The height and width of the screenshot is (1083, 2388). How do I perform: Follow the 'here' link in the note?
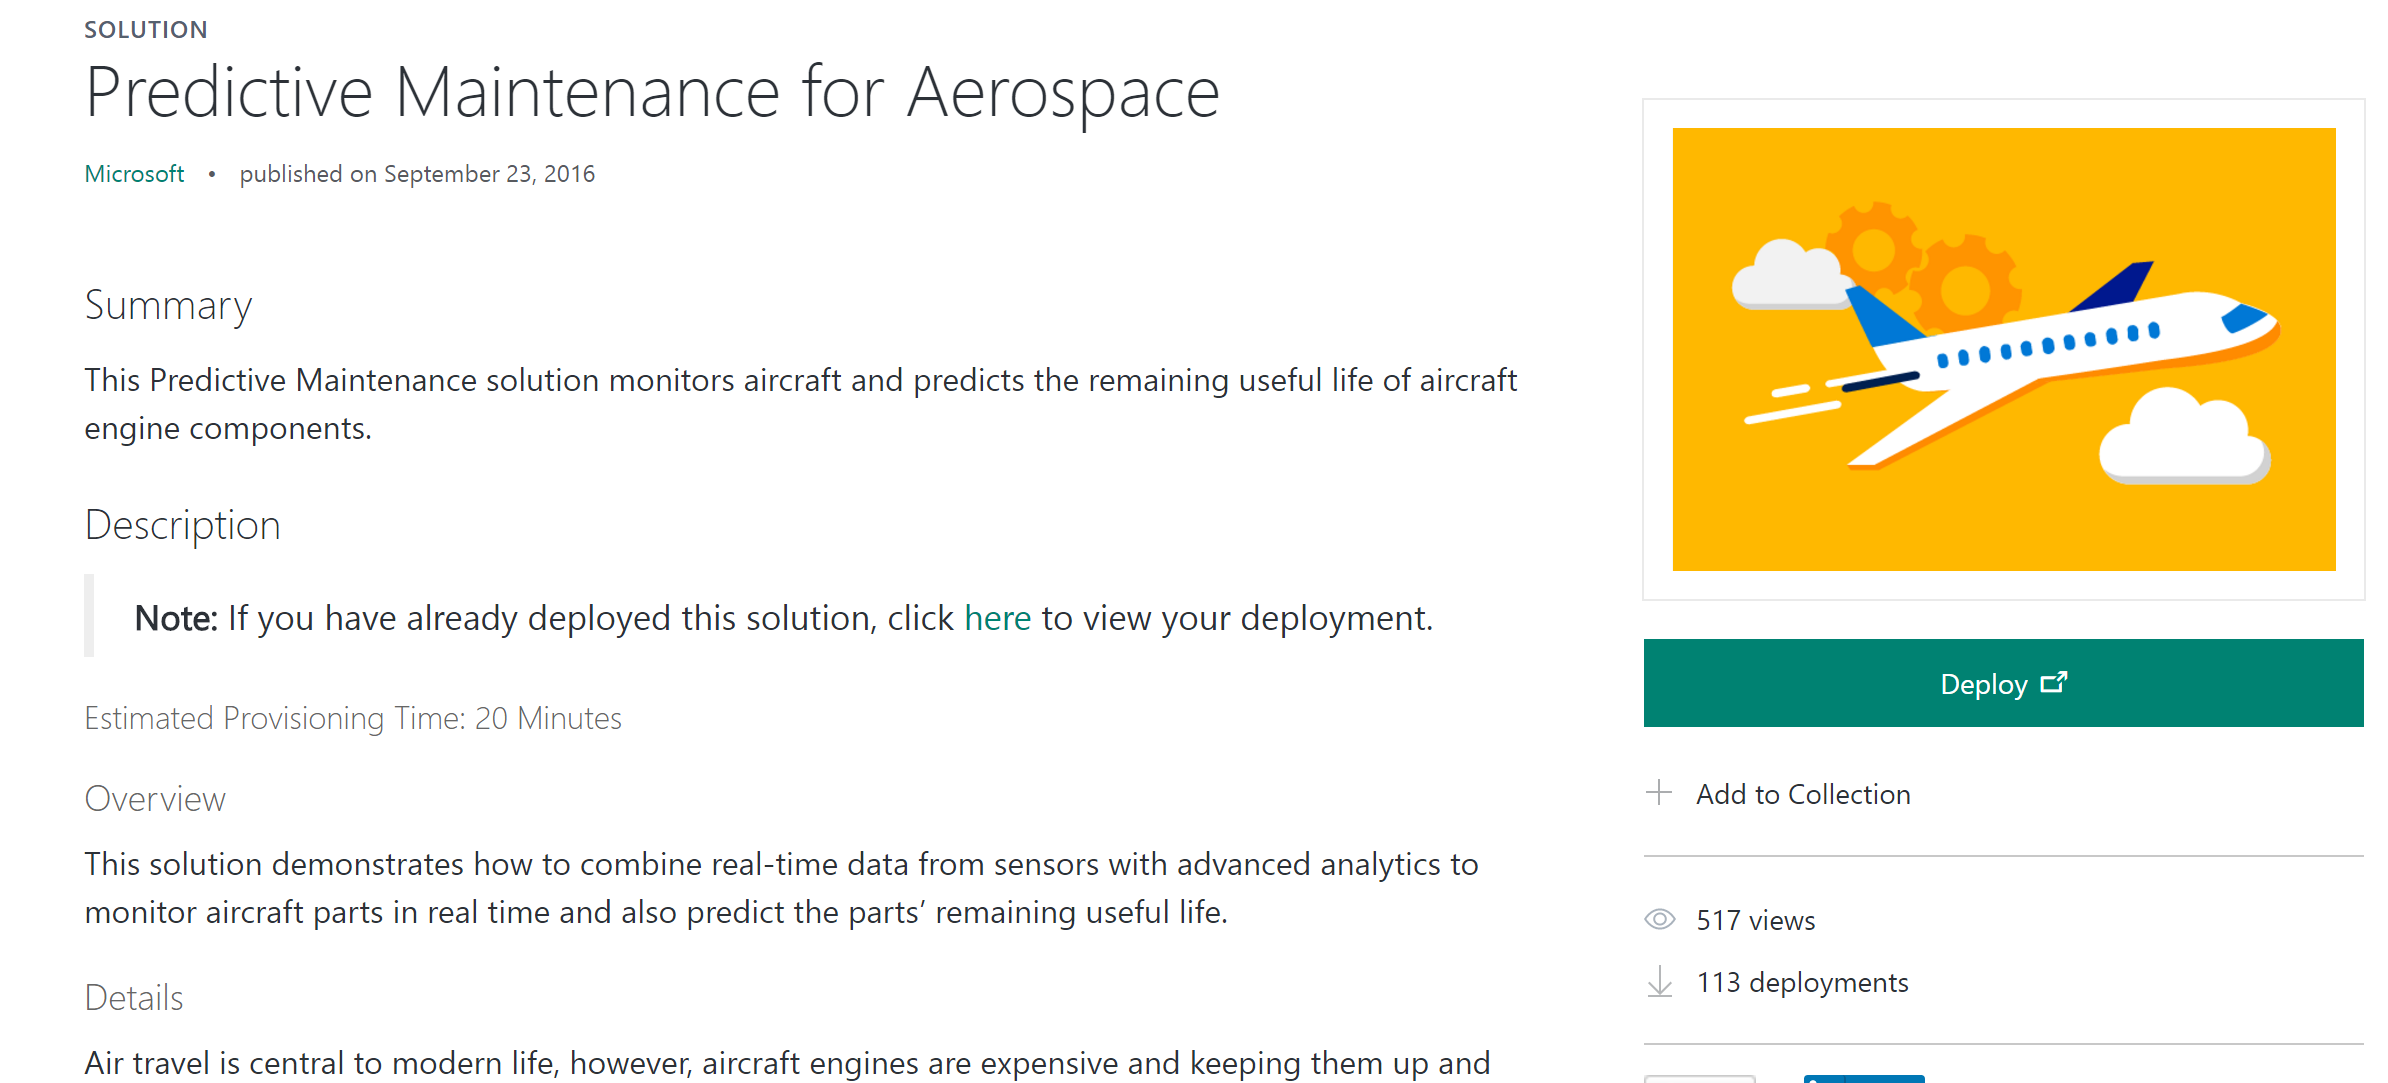pyautogui.click(x=996, y=618)
